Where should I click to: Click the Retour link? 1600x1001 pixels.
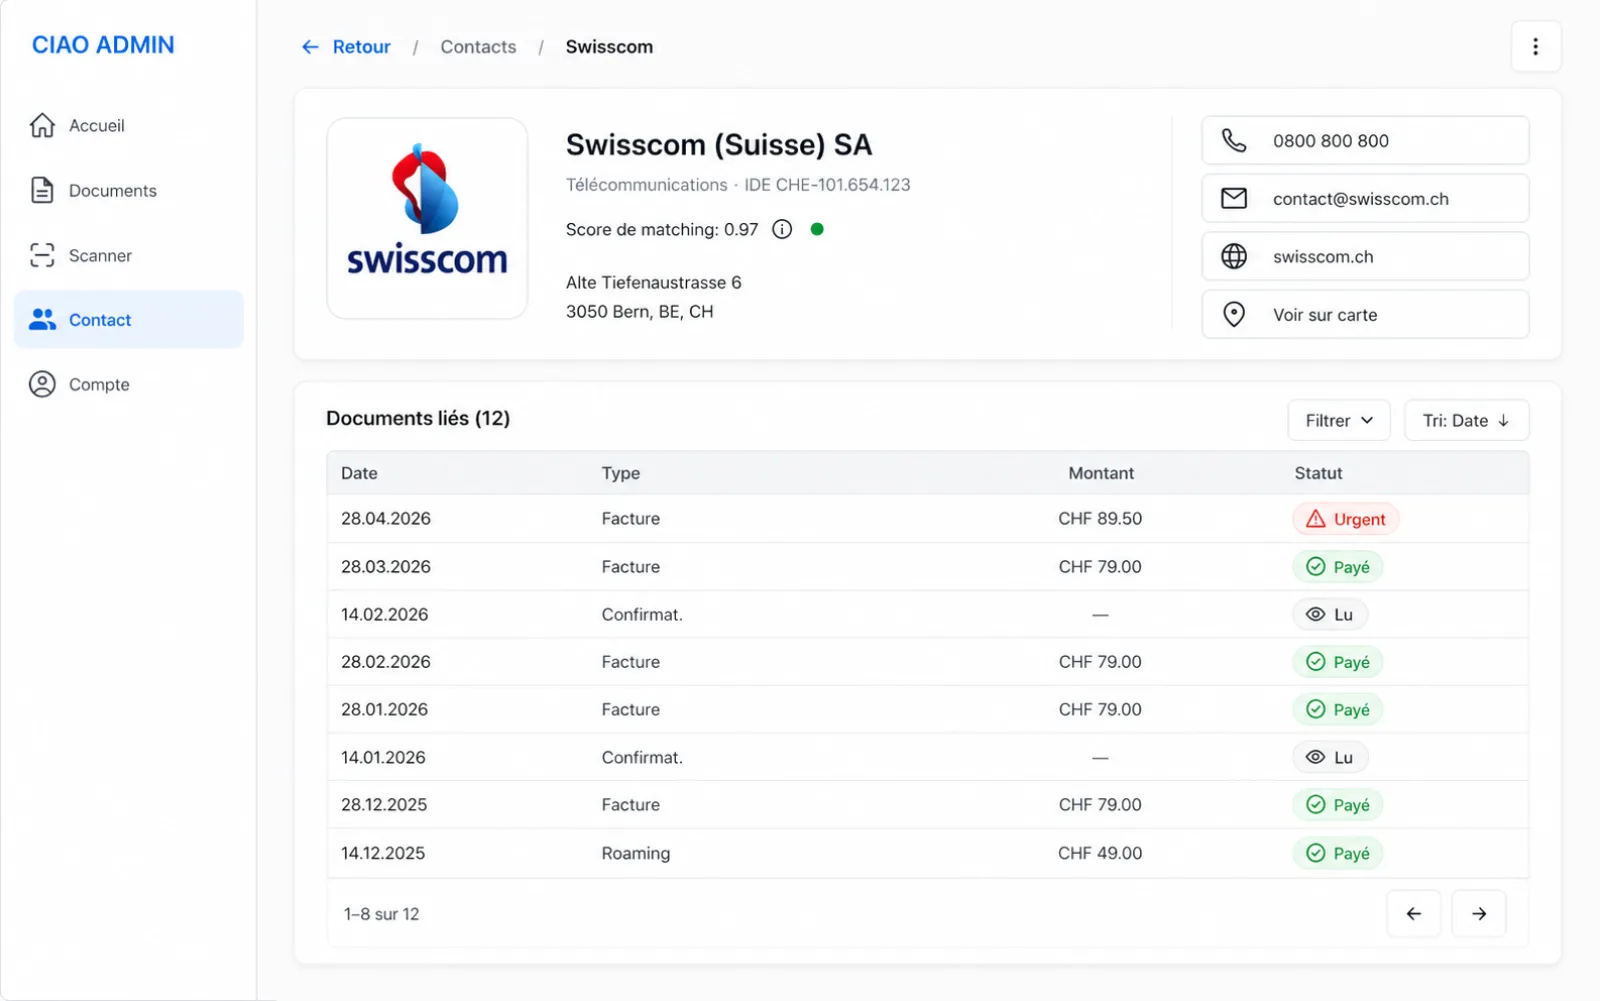[x=361, y=47]
